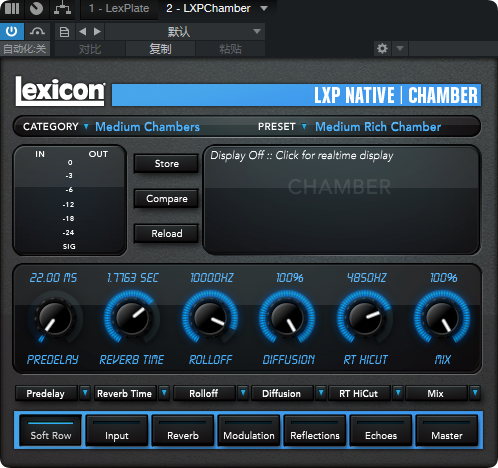Click the Reload button
This screenshot has height=468, width=498.
(166, 233)
